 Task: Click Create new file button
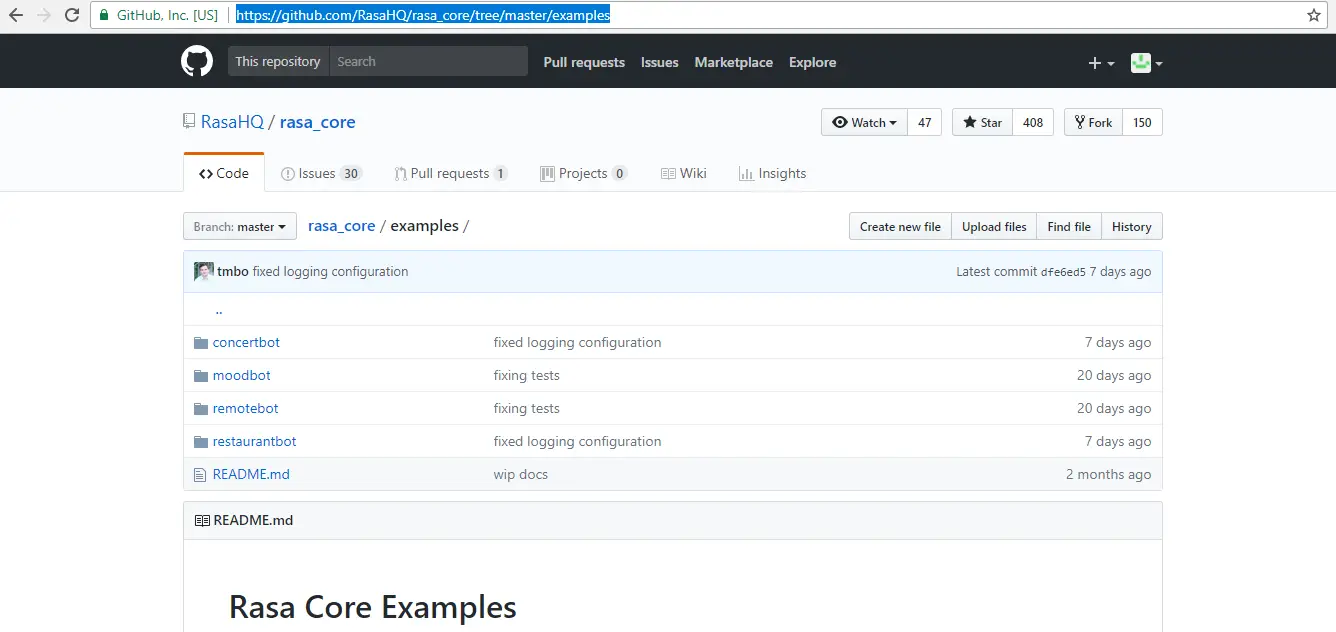point(900,226)
